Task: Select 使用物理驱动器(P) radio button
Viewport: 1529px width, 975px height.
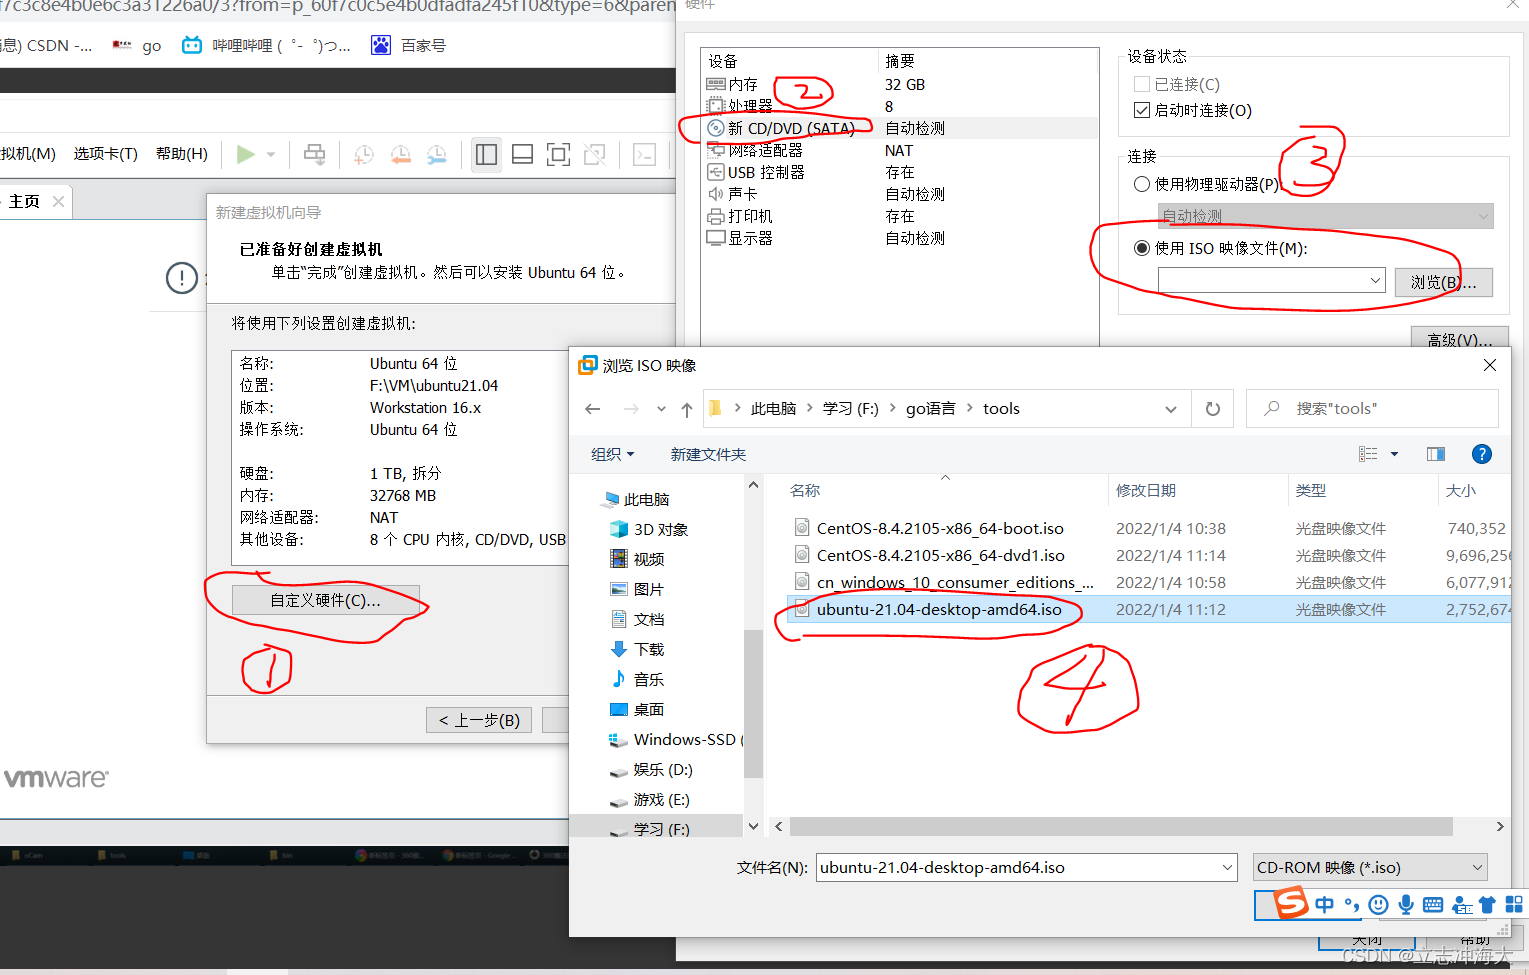Action: coord(1142,184)
